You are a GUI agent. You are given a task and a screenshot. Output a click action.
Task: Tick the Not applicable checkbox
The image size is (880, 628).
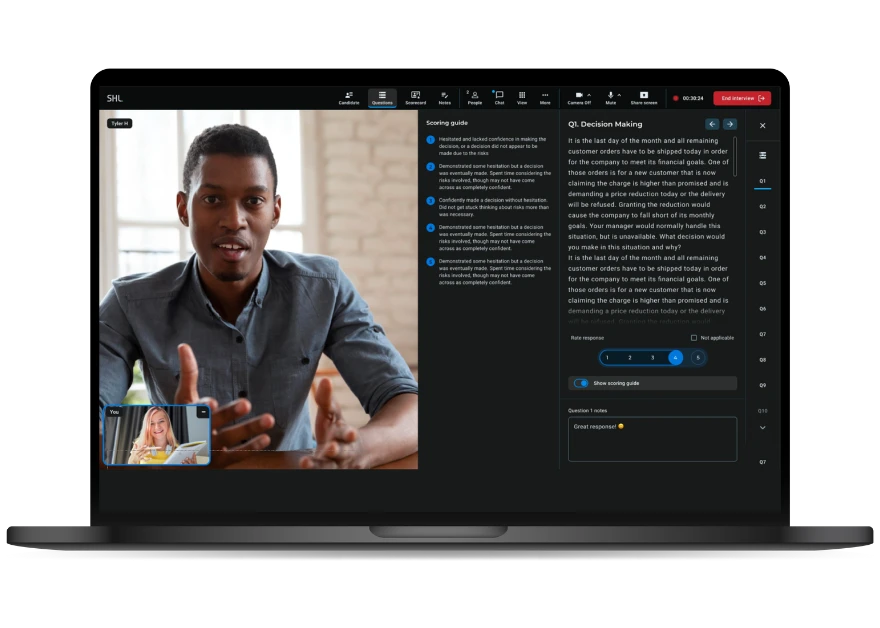click(x=694, y=338)
